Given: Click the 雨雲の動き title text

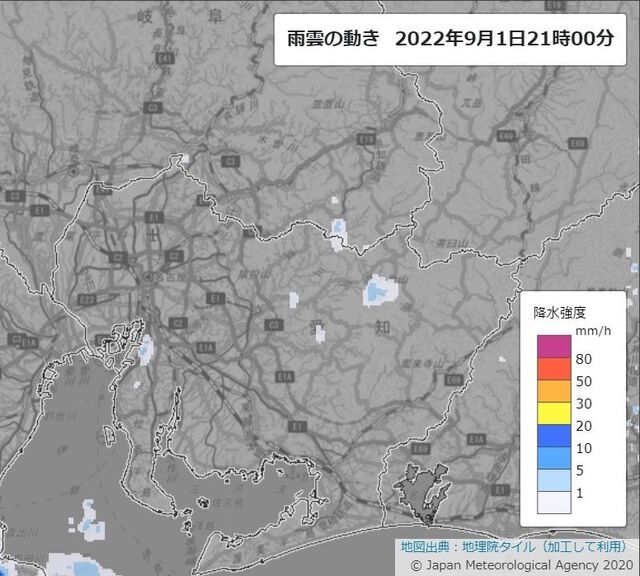Looking at the screenshot, I should pos(333,39).
